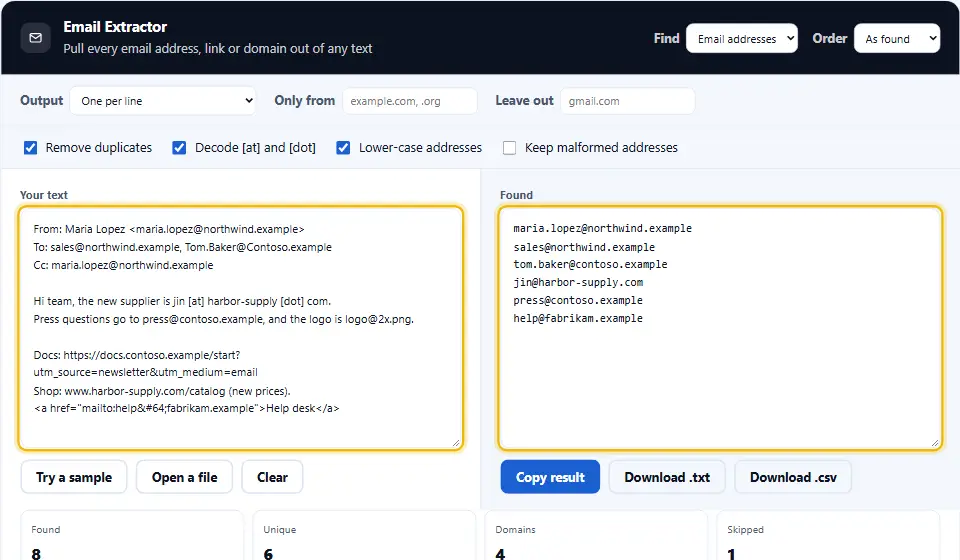Image resolution: width=960 pixels, height=560 pixels.
Task: Click the Open a file button
Action: coord(184,477)
